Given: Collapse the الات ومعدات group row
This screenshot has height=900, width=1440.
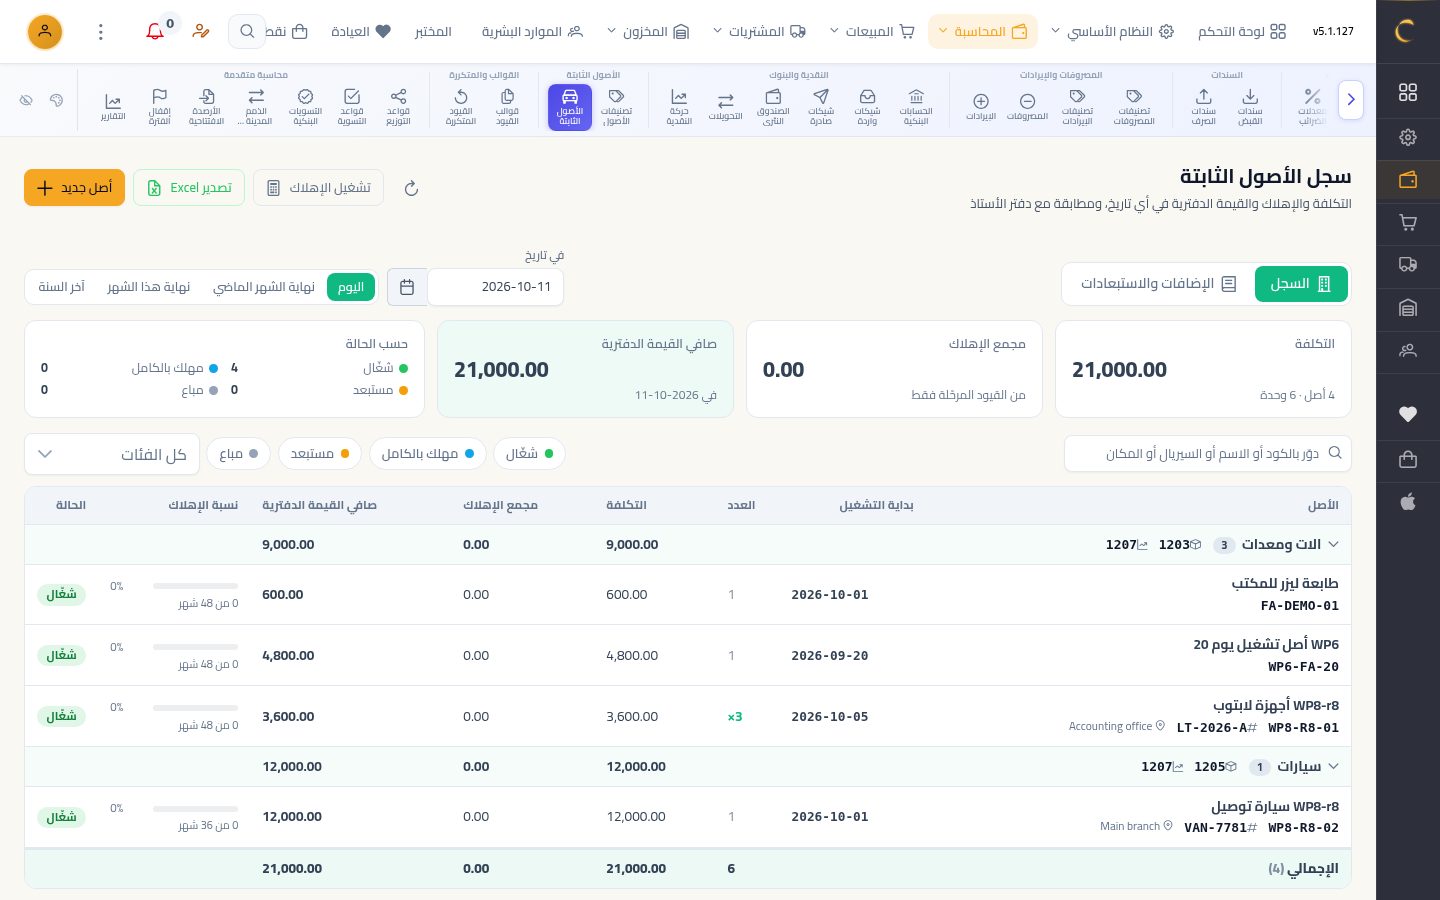Looking at the screenshot, I should pyautogui.click(x=1332, y=545).
